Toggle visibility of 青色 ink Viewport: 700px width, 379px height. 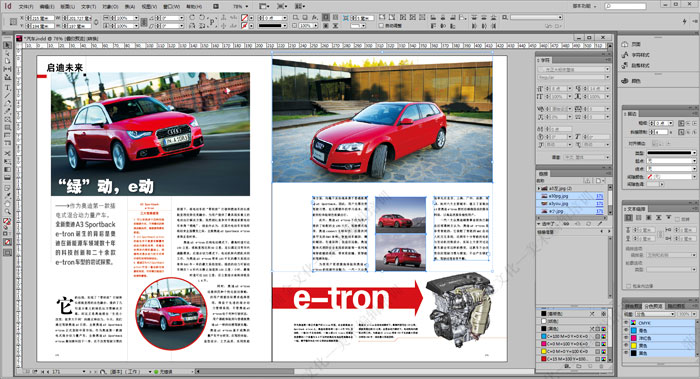[626, 330]
